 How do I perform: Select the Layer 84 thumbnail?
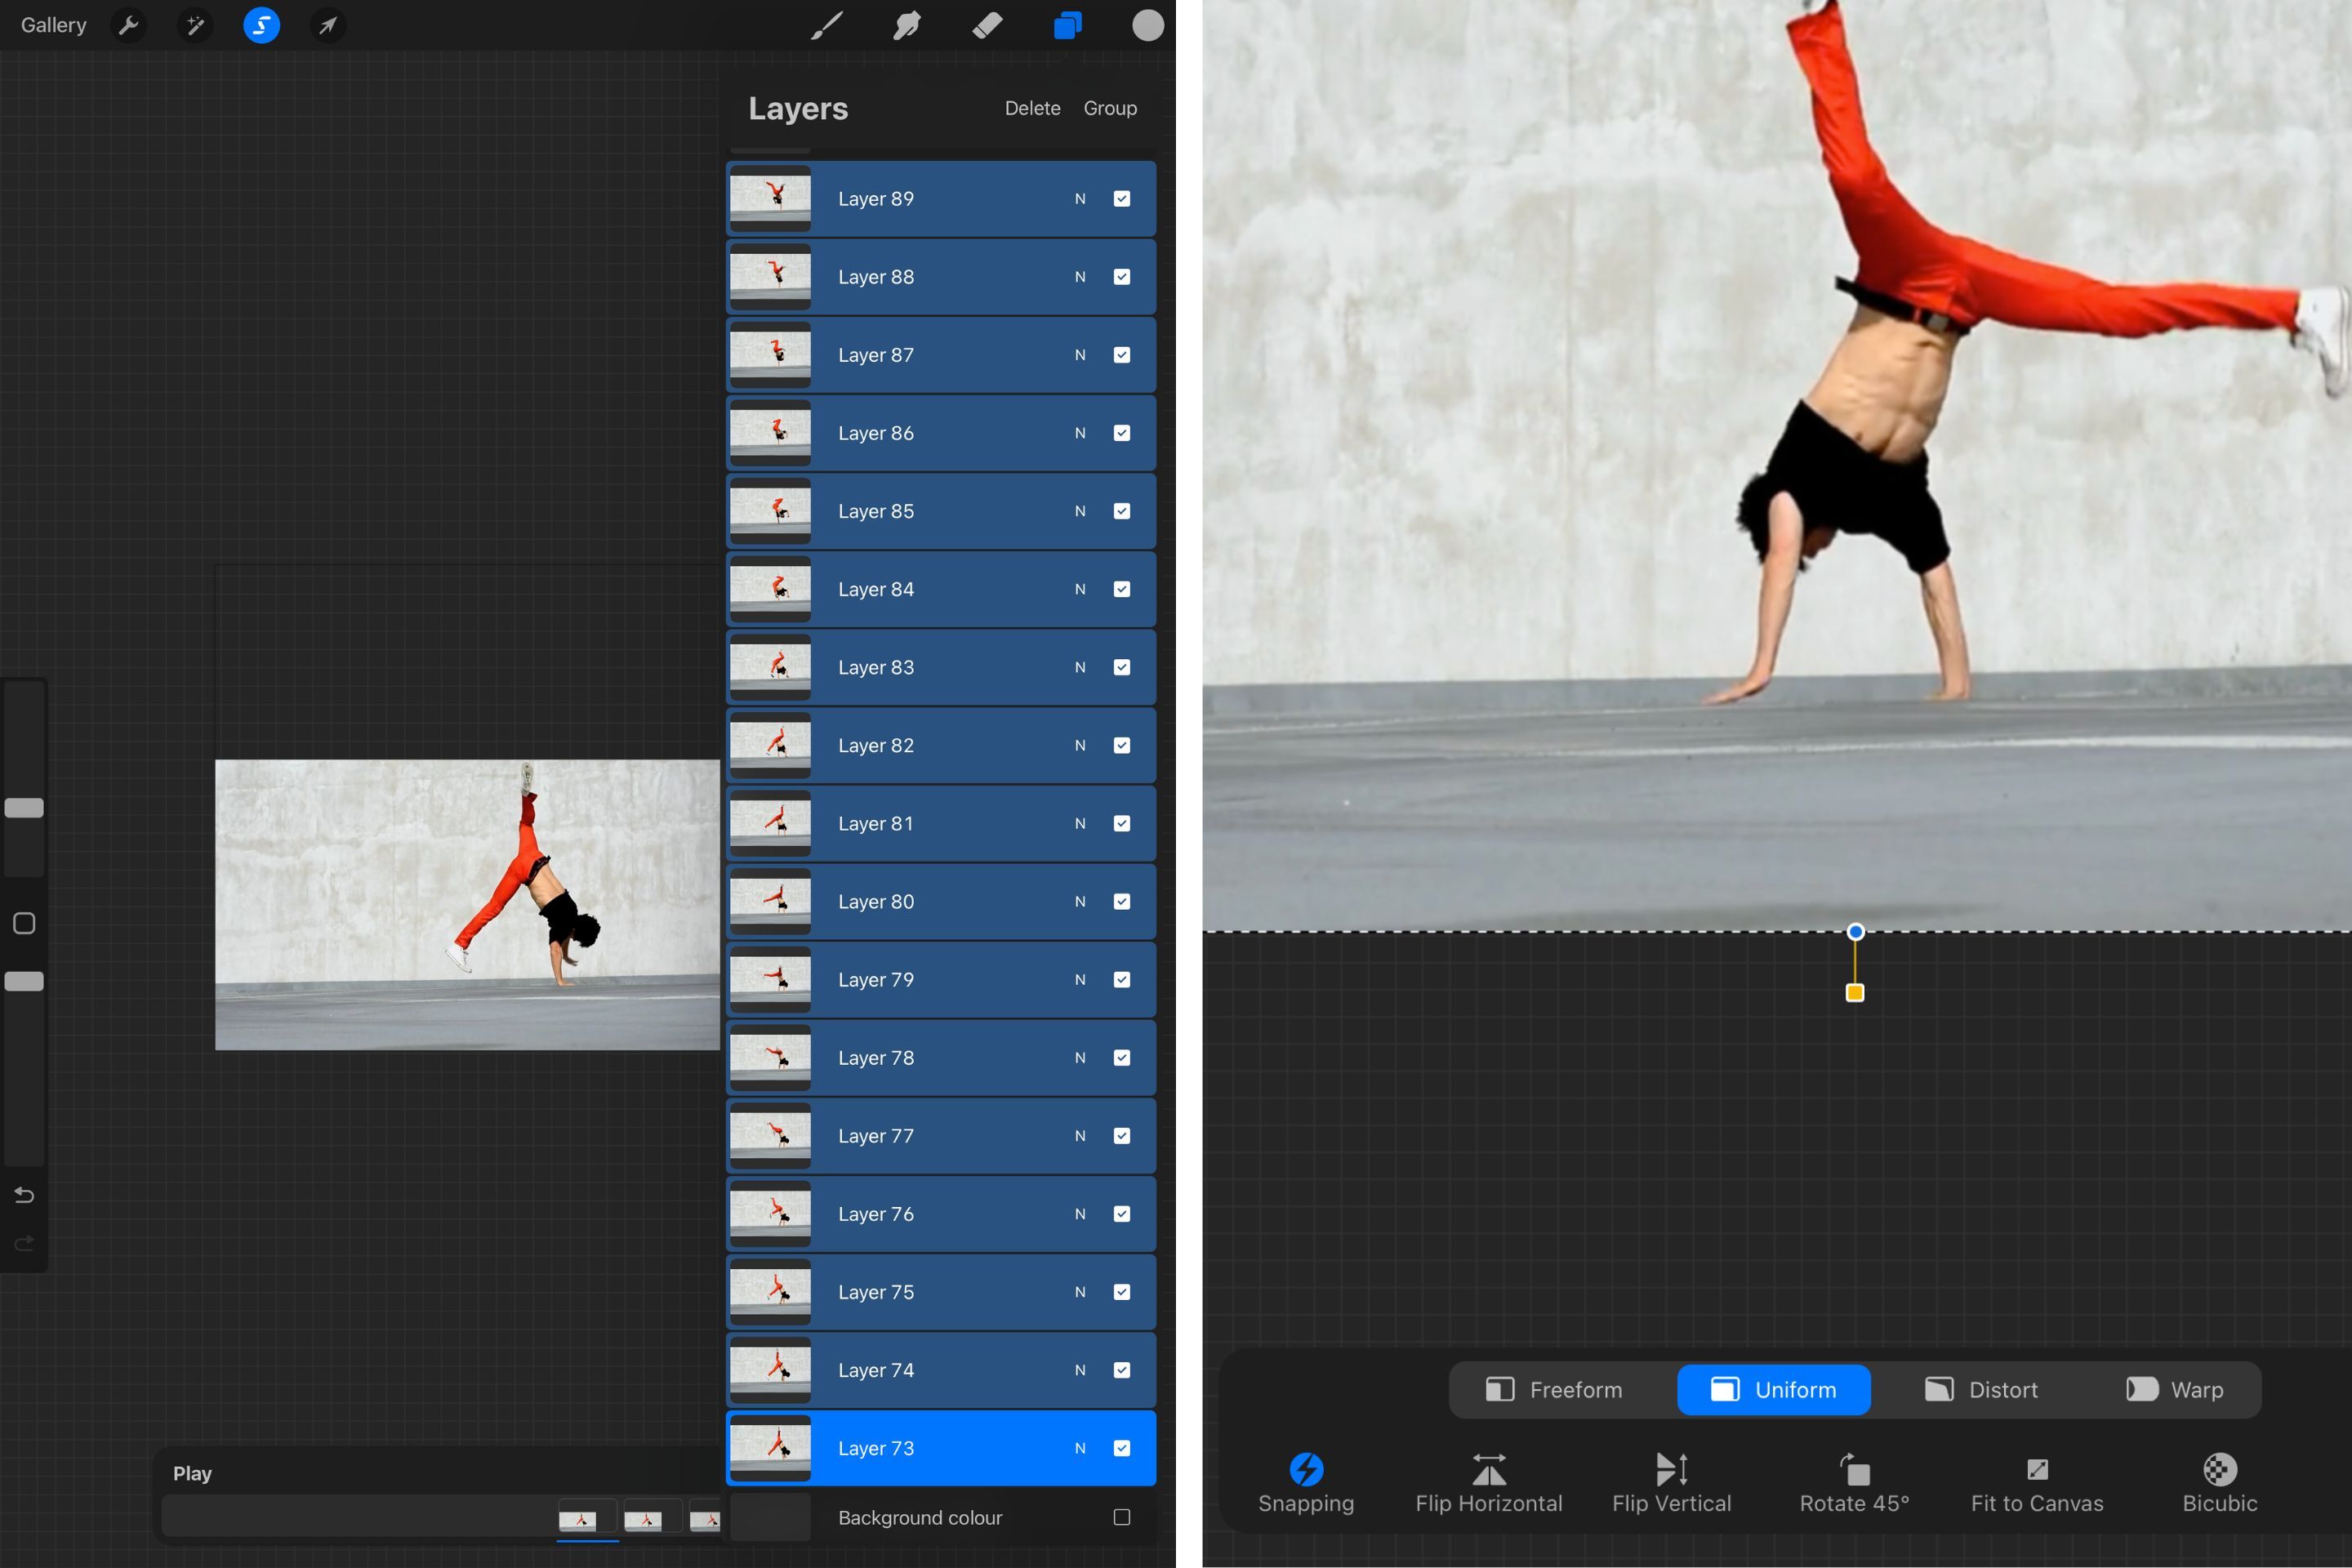coord(771,589)
